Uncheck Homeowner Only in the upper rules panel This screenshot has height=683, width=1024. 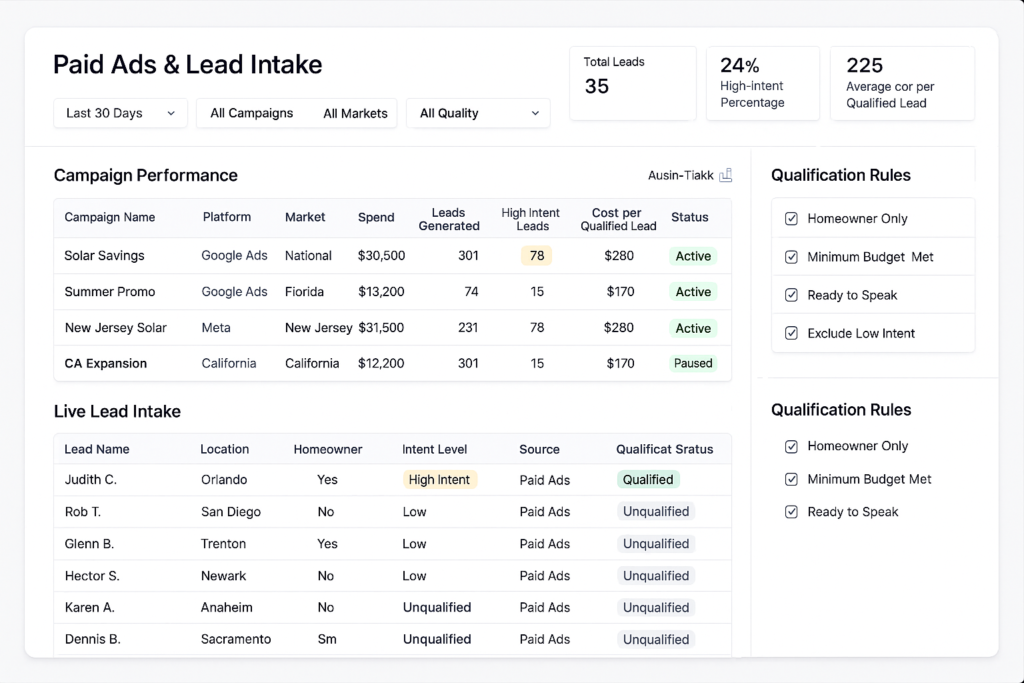792,218
